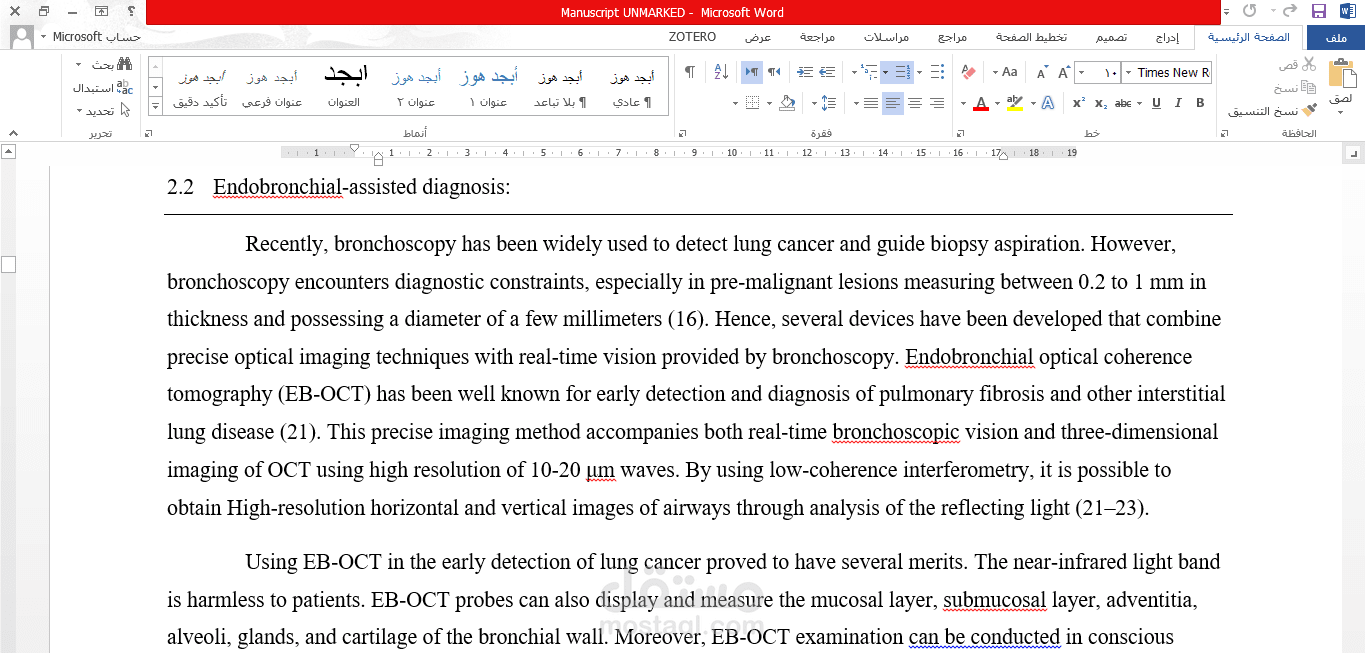
Task: Apply Heading 1 (عنوان ١) style
Action: pyautogui.click(x=489, y=88)
